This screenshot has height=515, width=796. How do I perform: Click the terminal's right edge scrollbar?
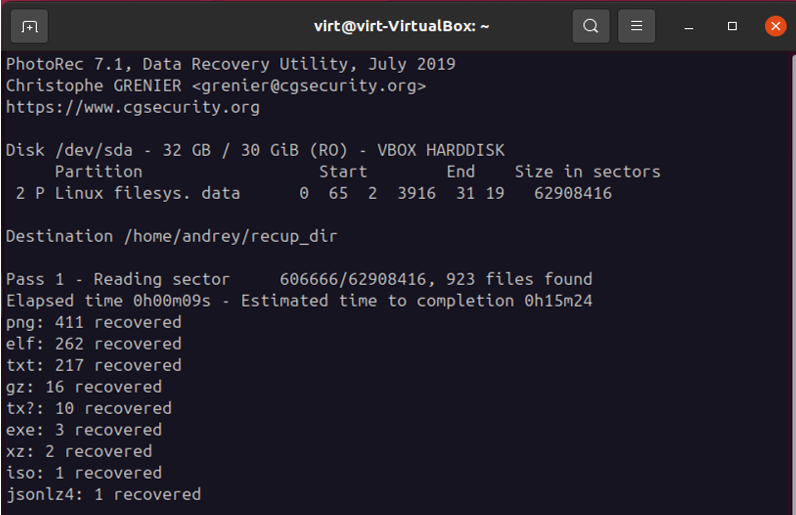pyautogui.click(x=793, y=283)
